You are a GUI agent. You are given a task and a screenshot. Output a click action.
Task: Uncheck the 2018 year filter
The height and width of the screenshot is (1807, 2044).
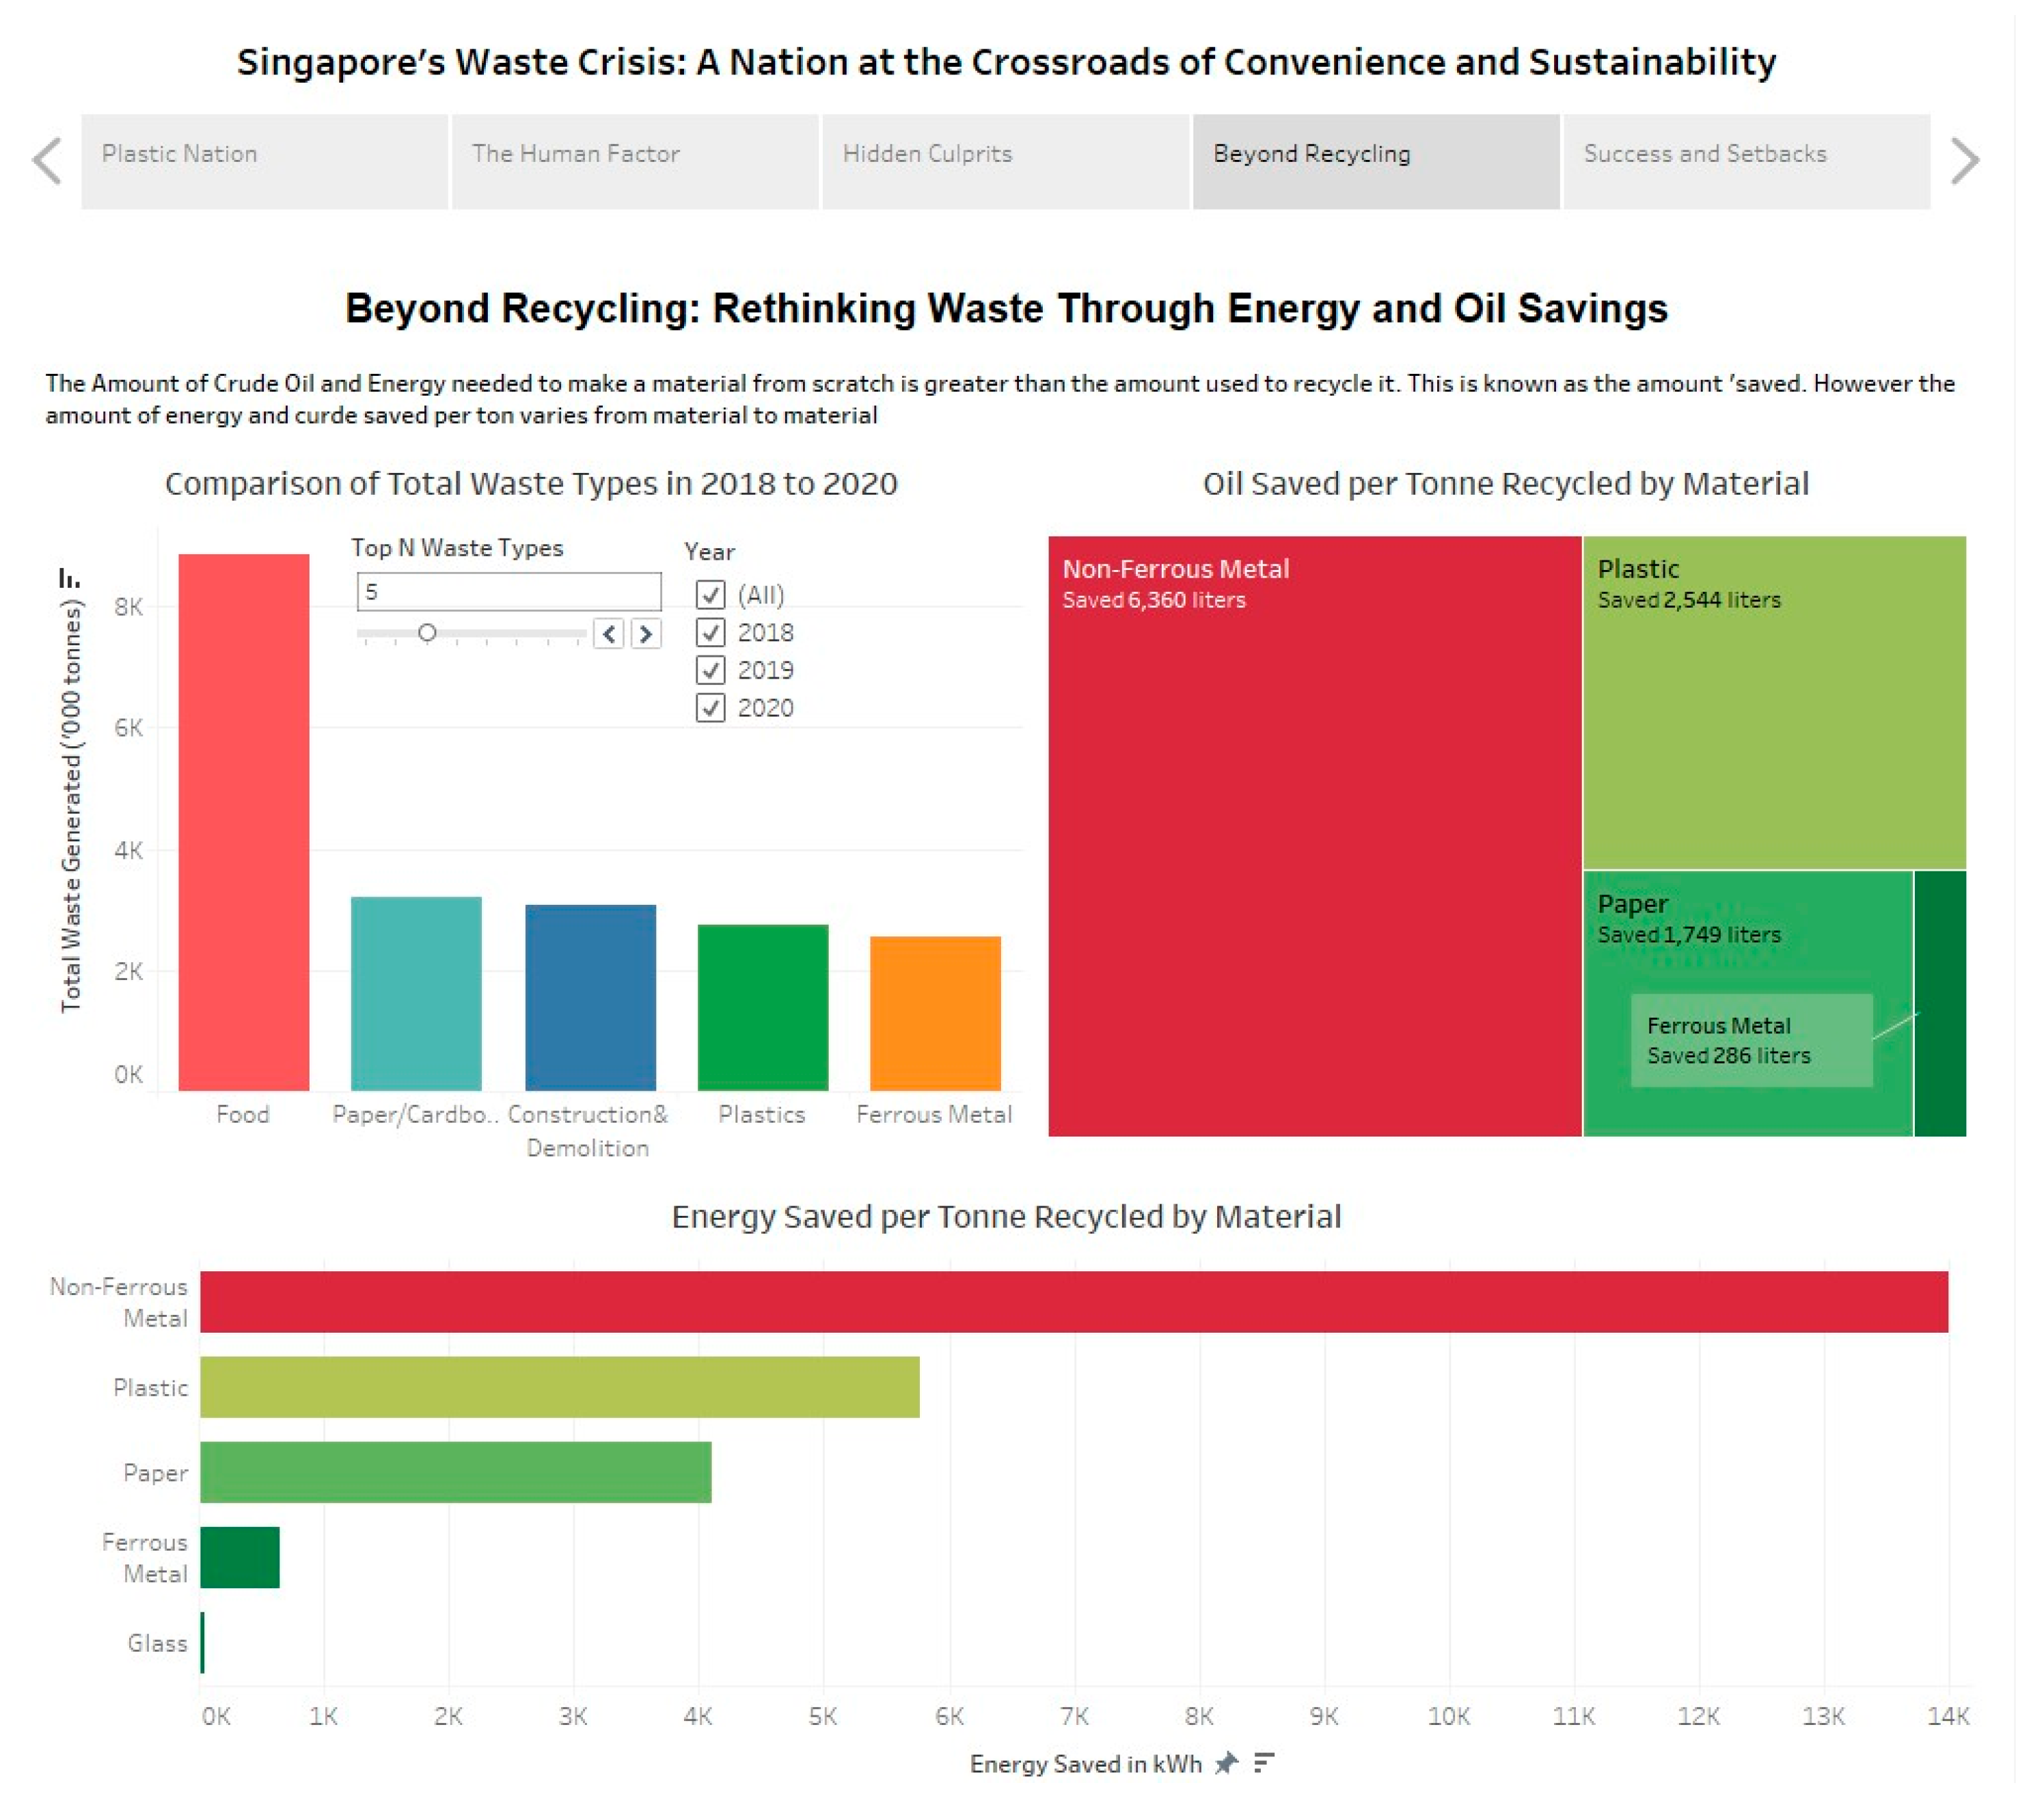point(710,632)
